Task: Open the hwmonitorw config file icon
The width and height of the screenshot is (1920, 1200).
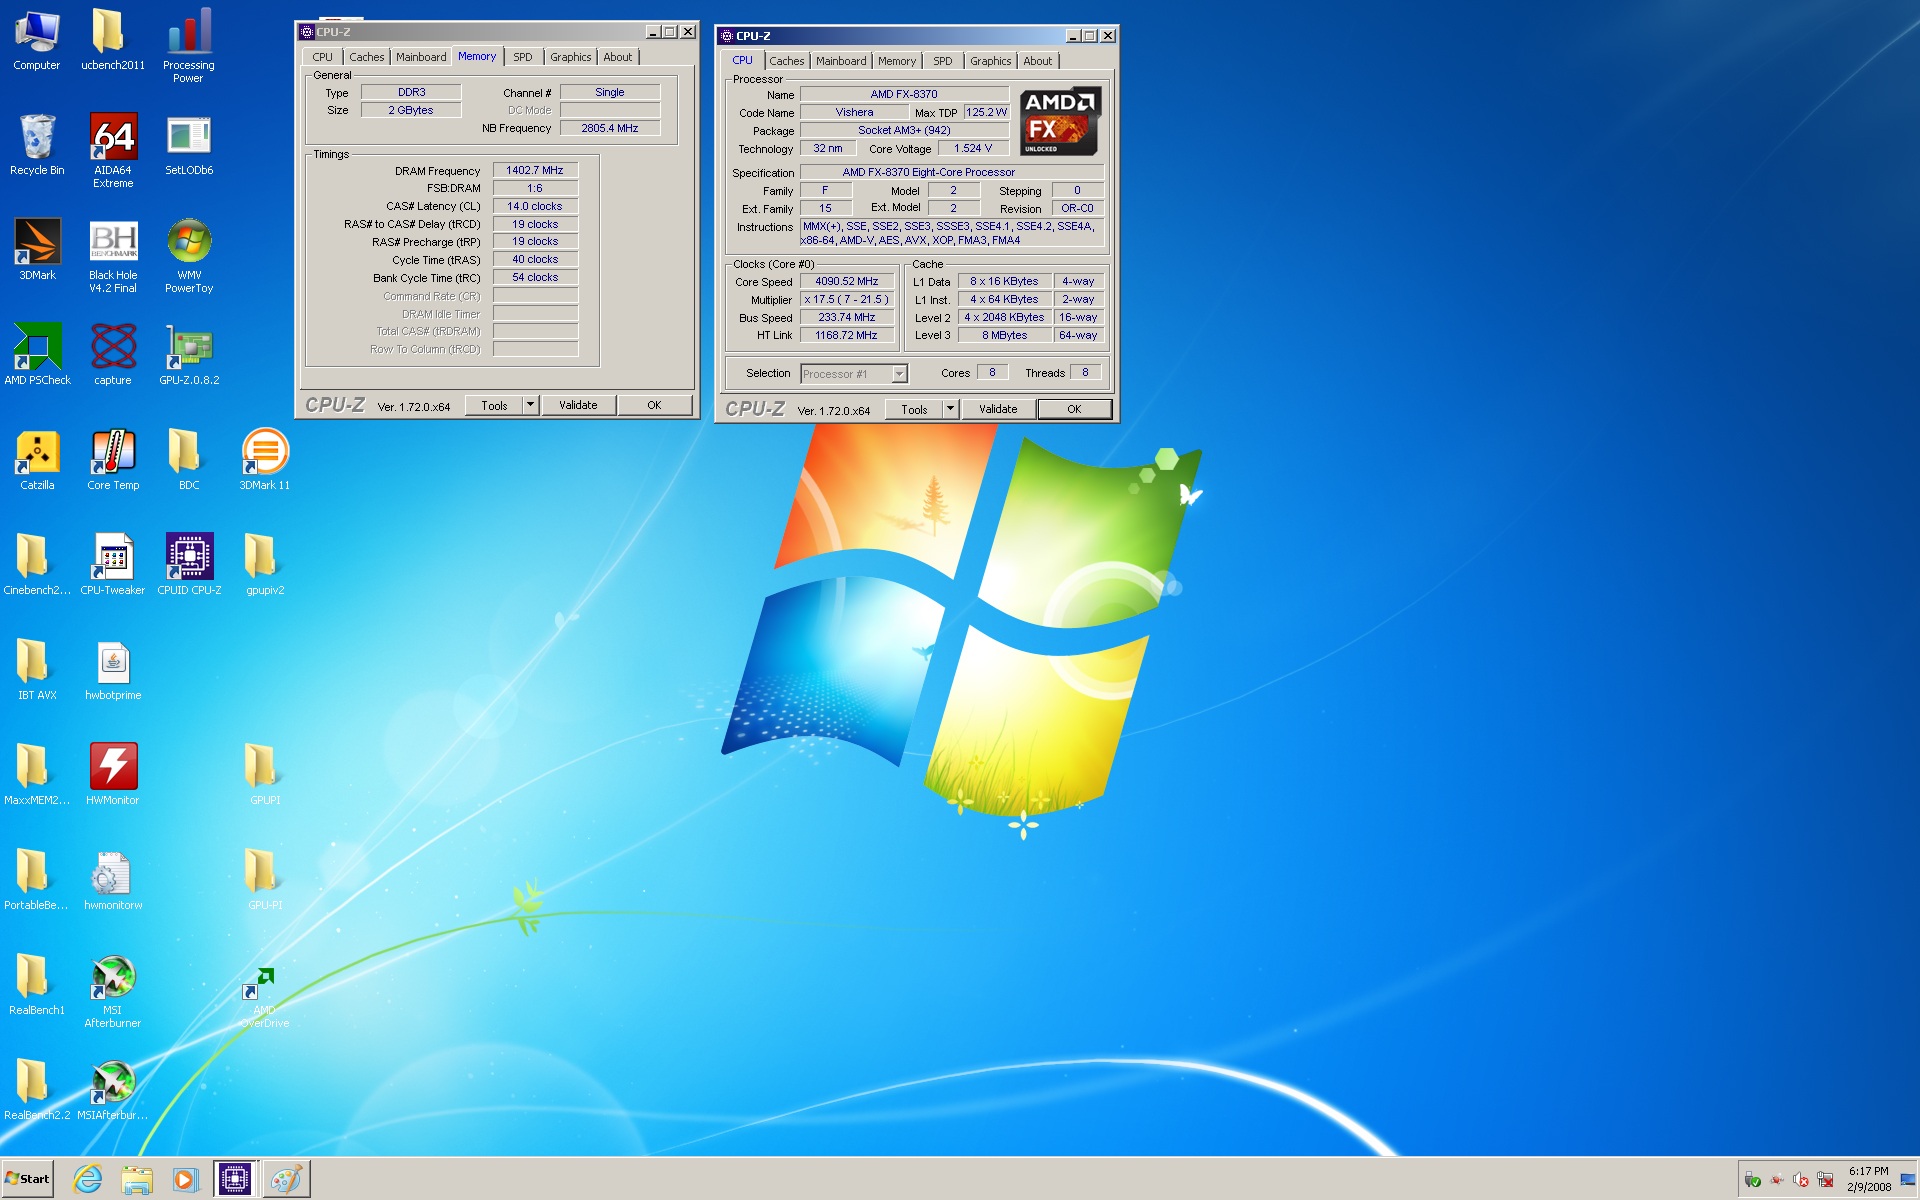Action: coord(113,880)
